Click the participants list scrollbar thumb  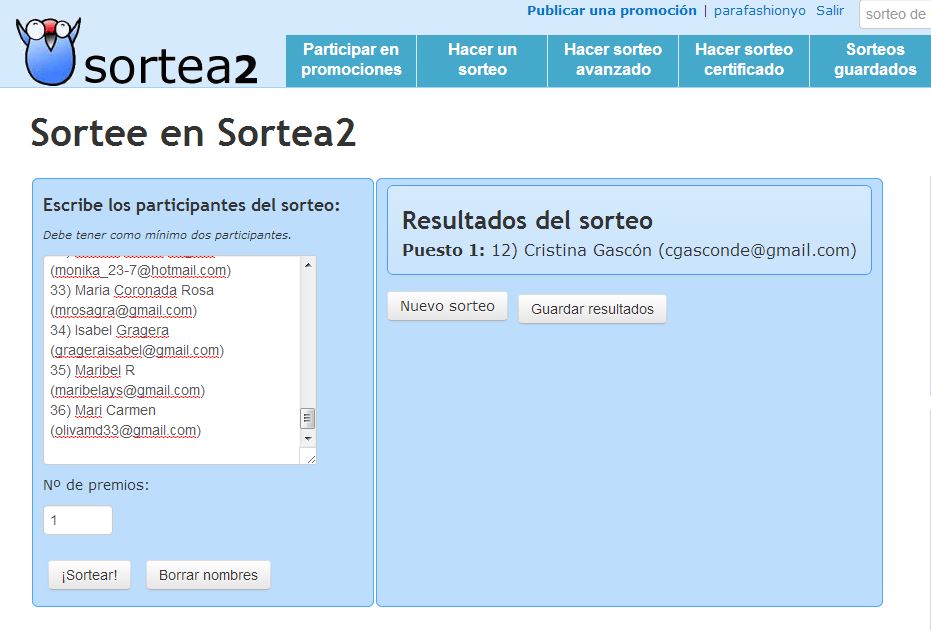pos(308,418)
